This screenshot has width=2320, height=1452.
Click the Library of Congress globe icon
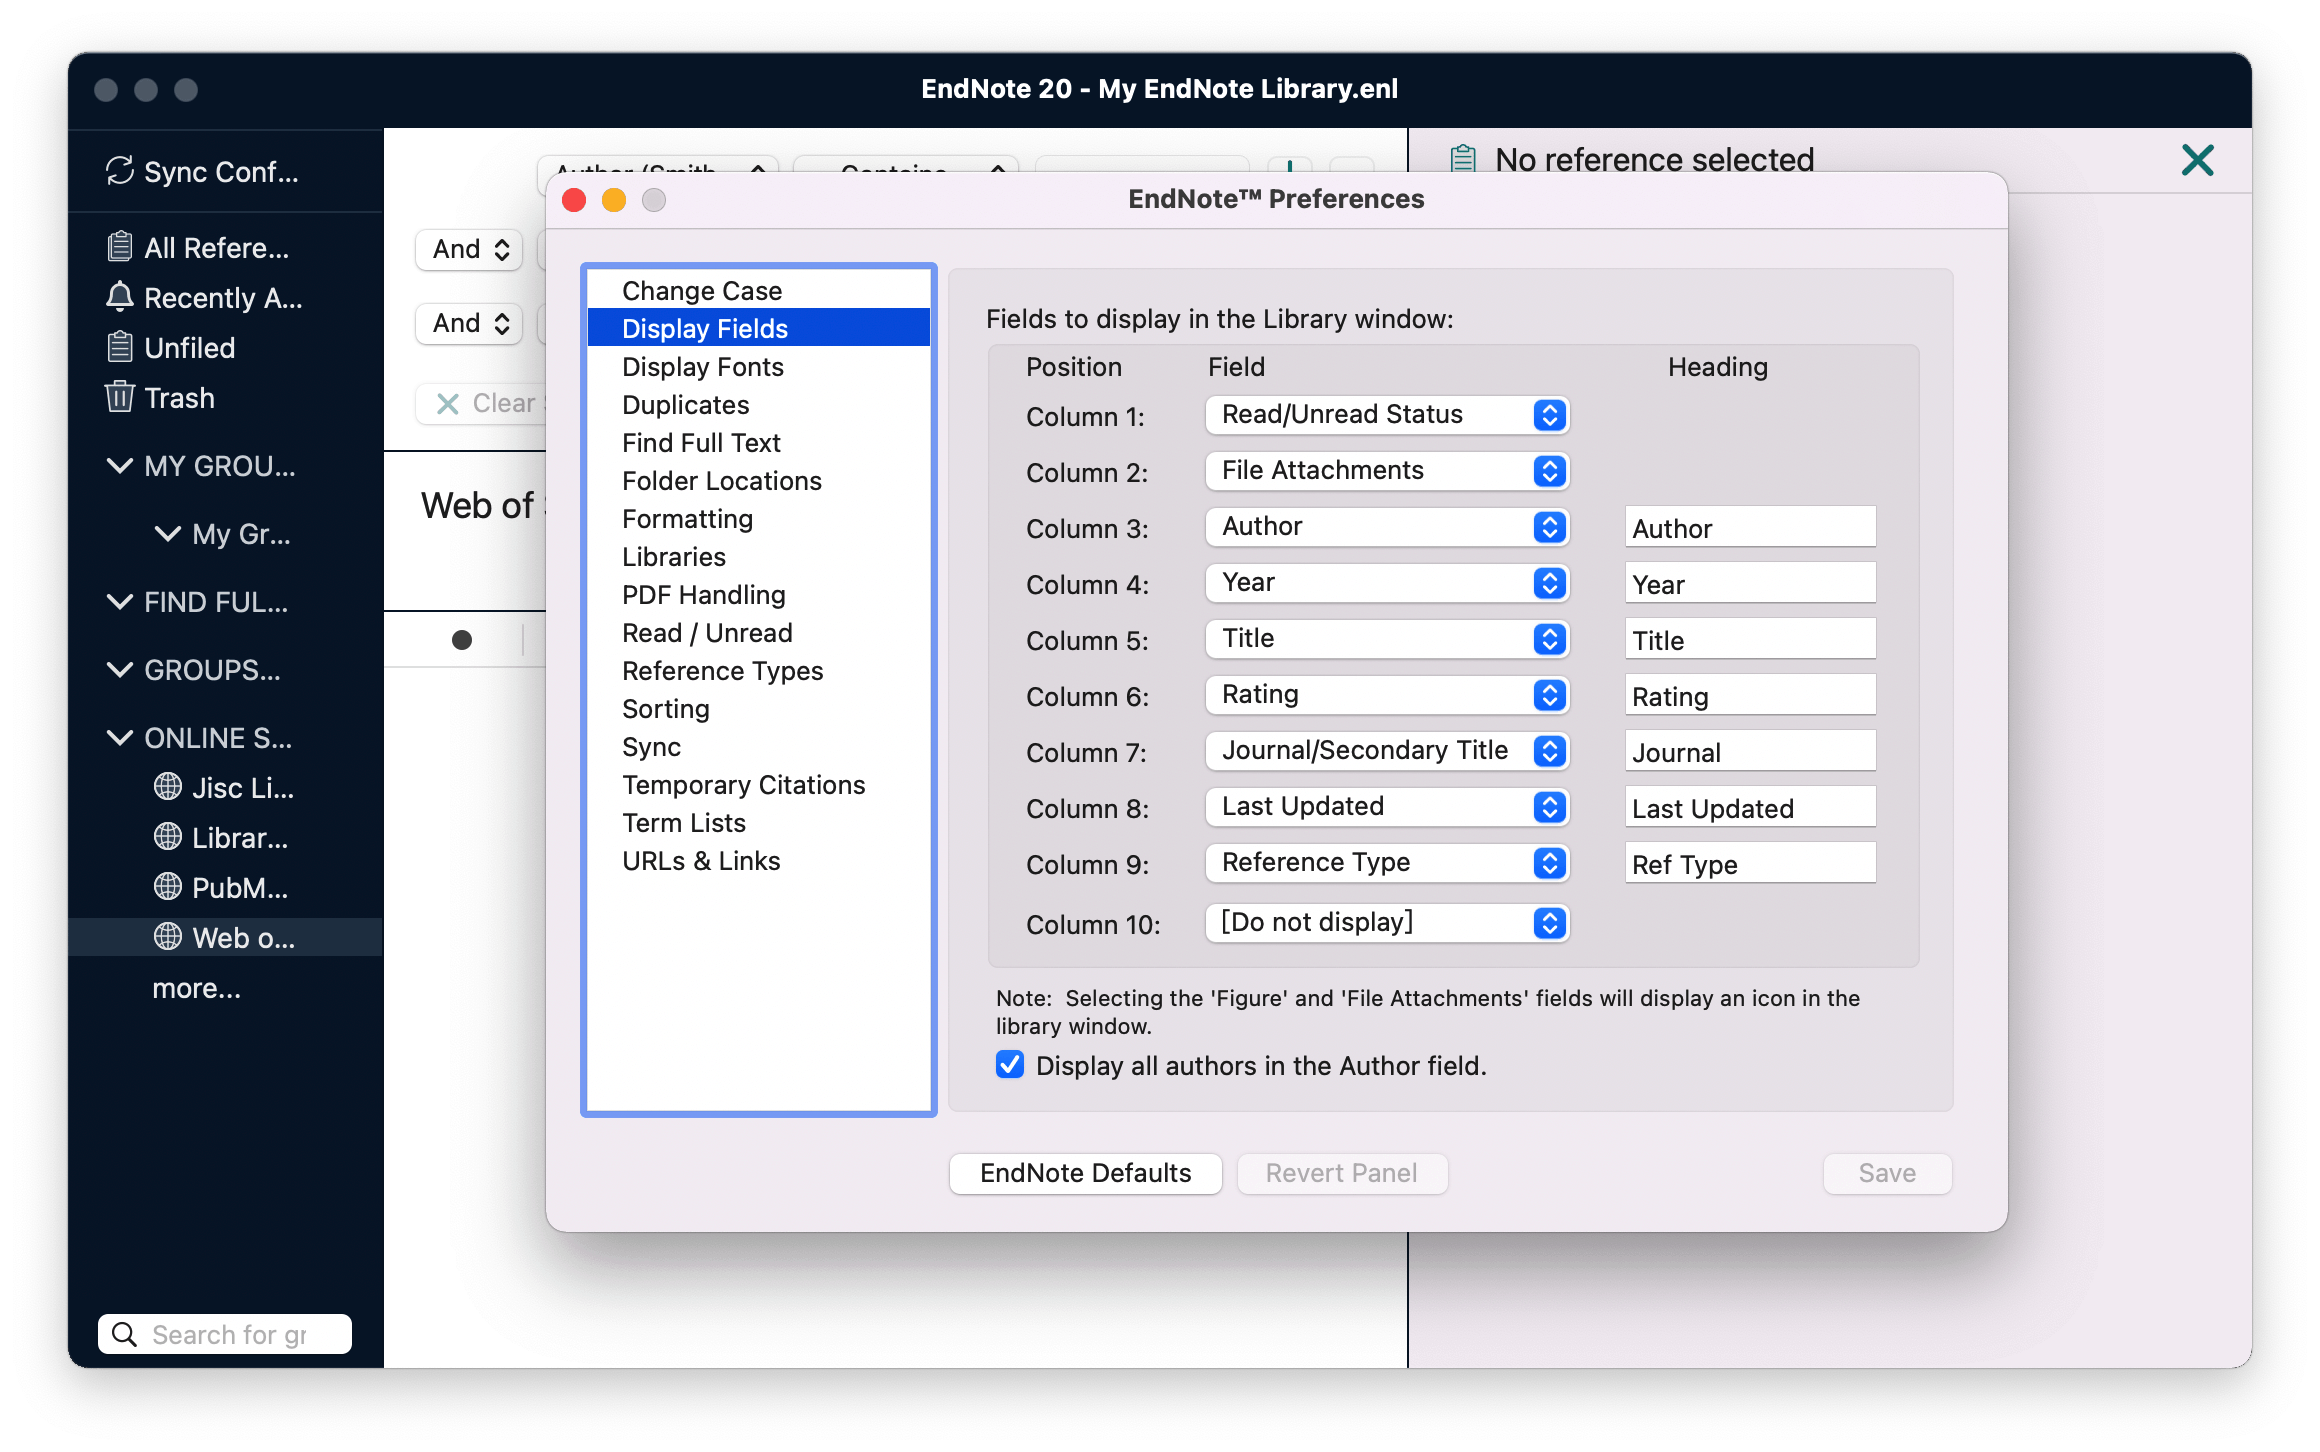167,837
